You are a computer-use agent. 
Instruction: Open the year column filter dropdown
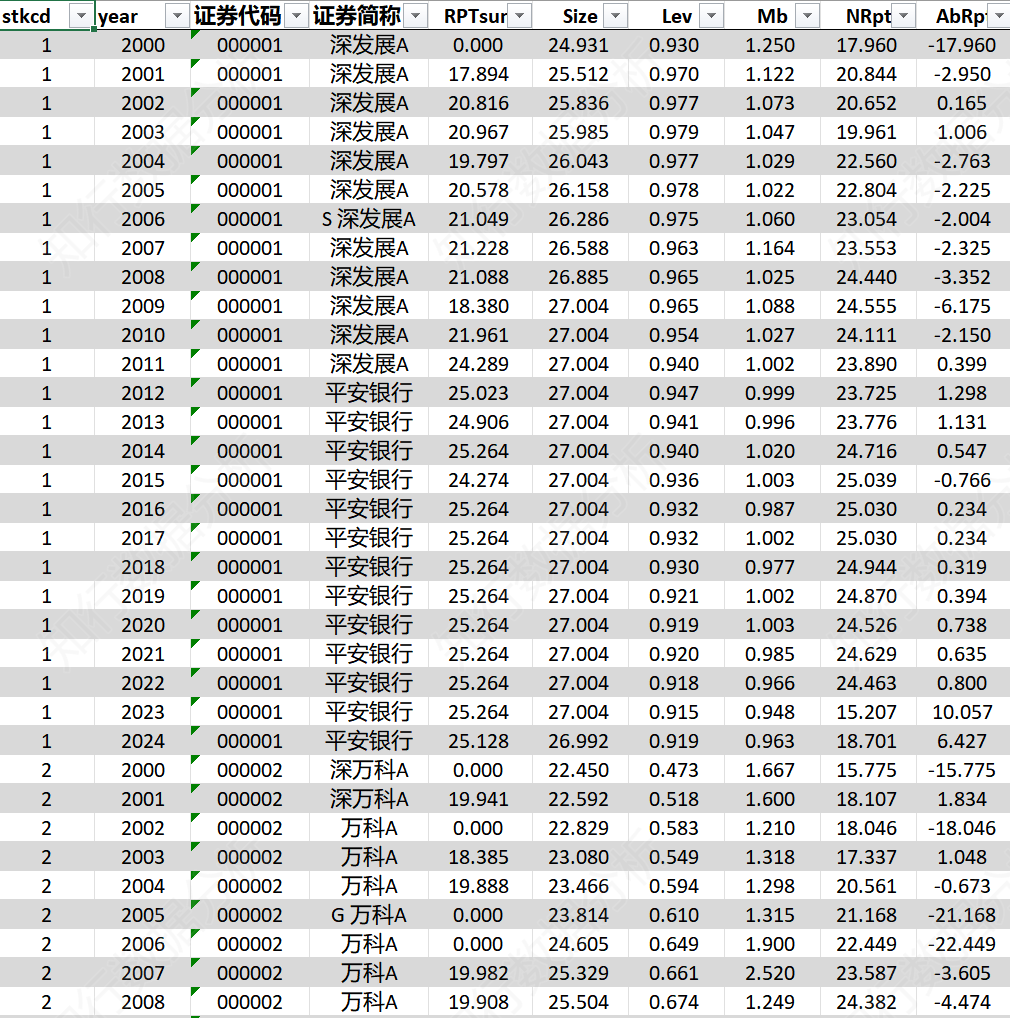(x=176, y=16)
